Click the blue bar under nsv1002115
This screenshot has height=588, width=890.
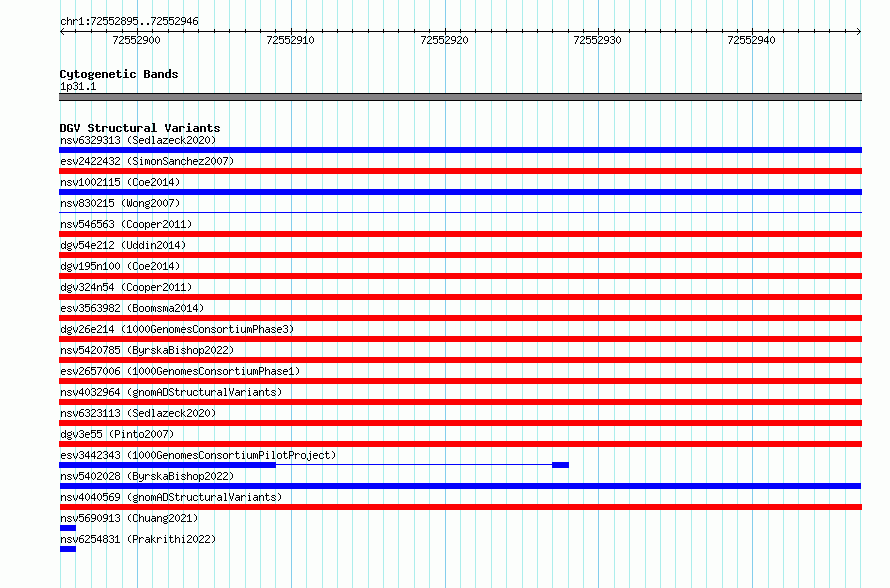coord(460,192)
